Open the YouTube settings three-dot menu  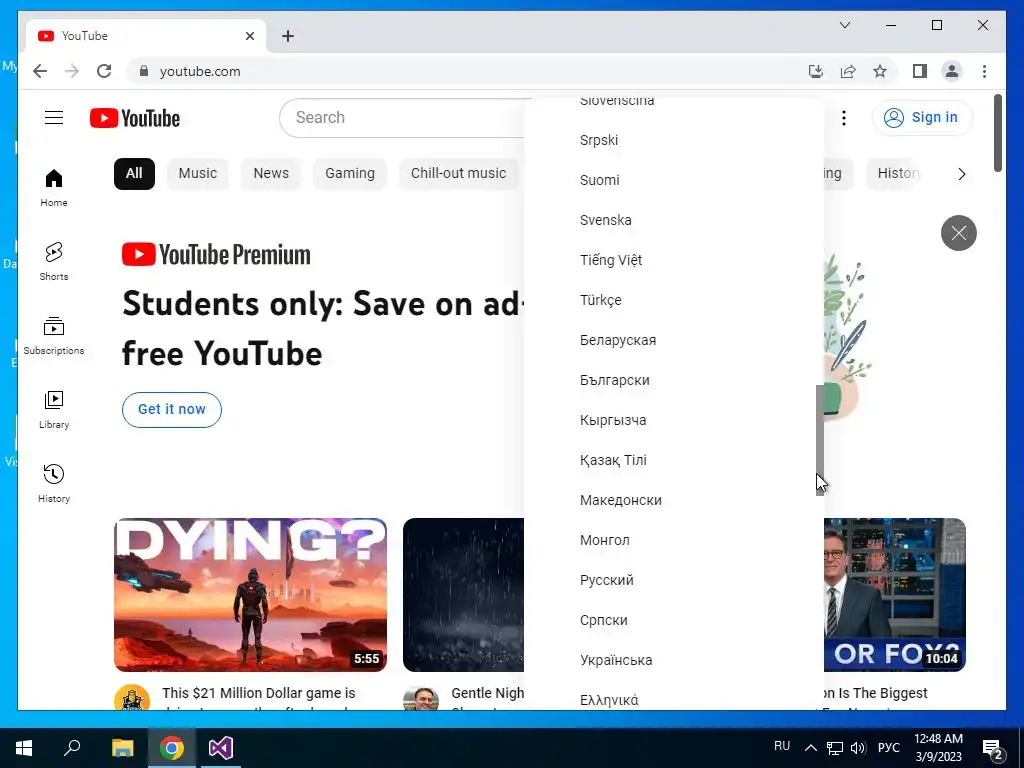pyautogui.click(x=844, y=118)
